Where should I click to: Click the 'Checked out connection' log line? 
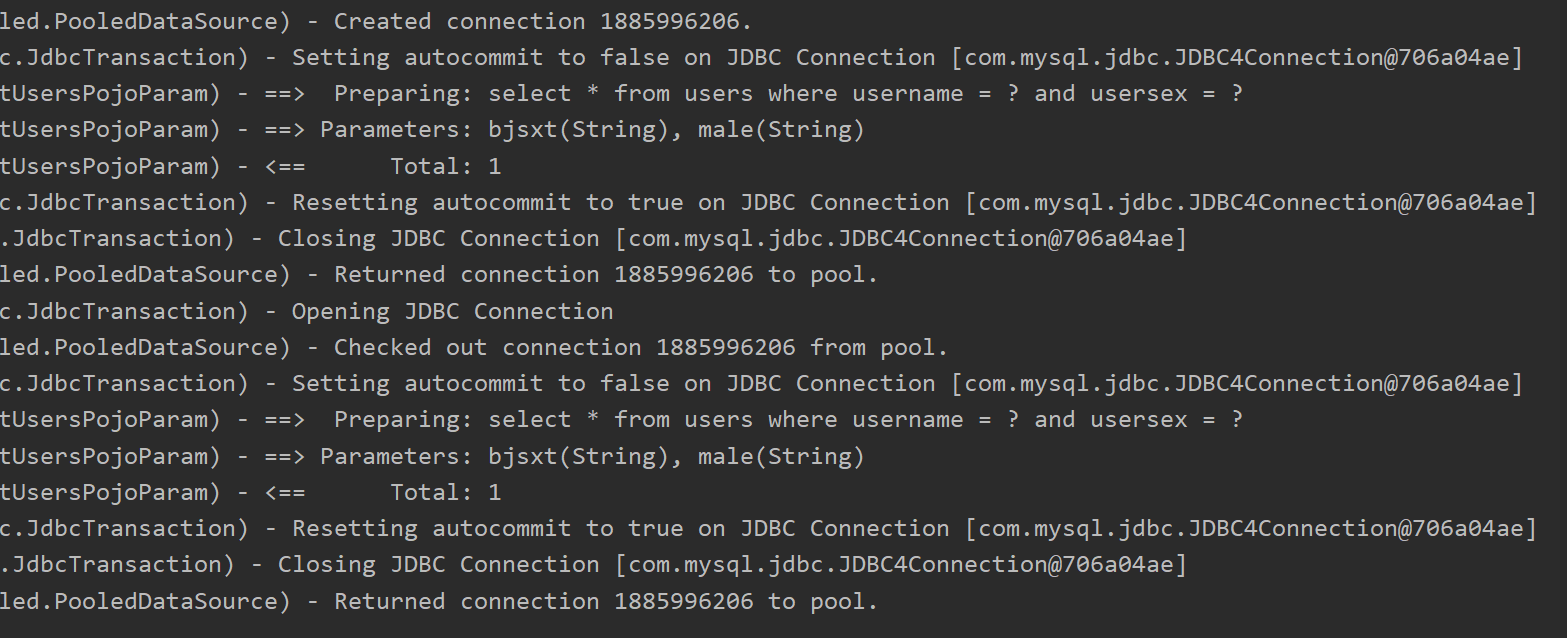(474, 347)
